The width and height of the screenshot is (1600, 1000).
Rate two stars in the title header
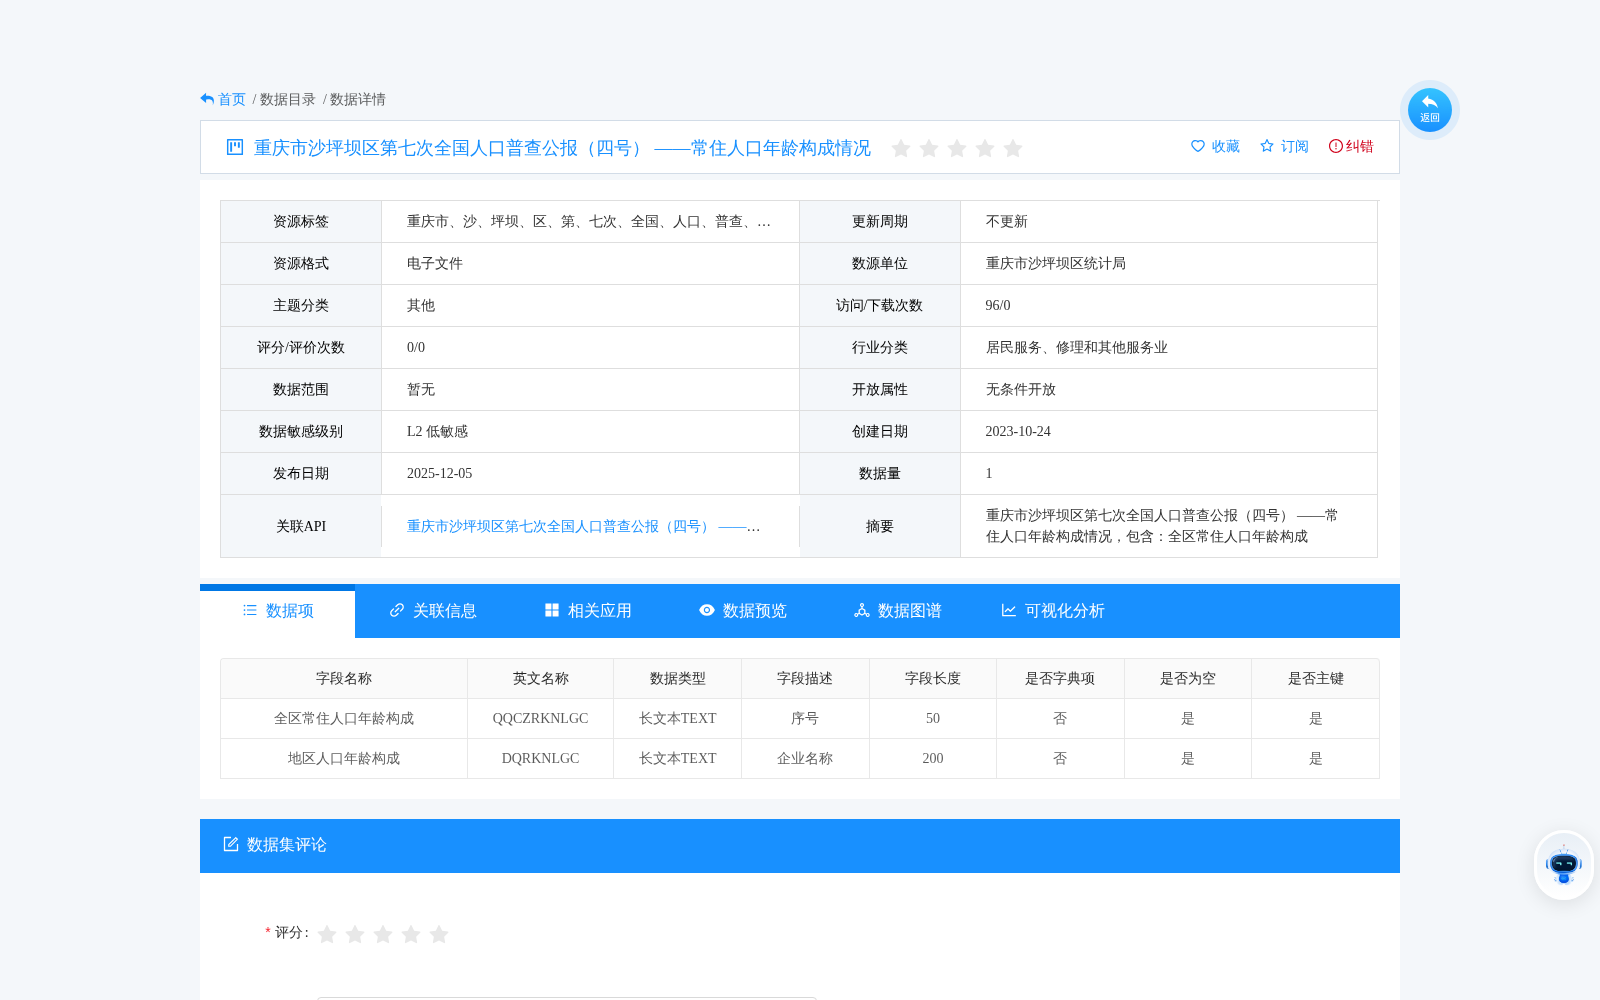click(929, 149)
